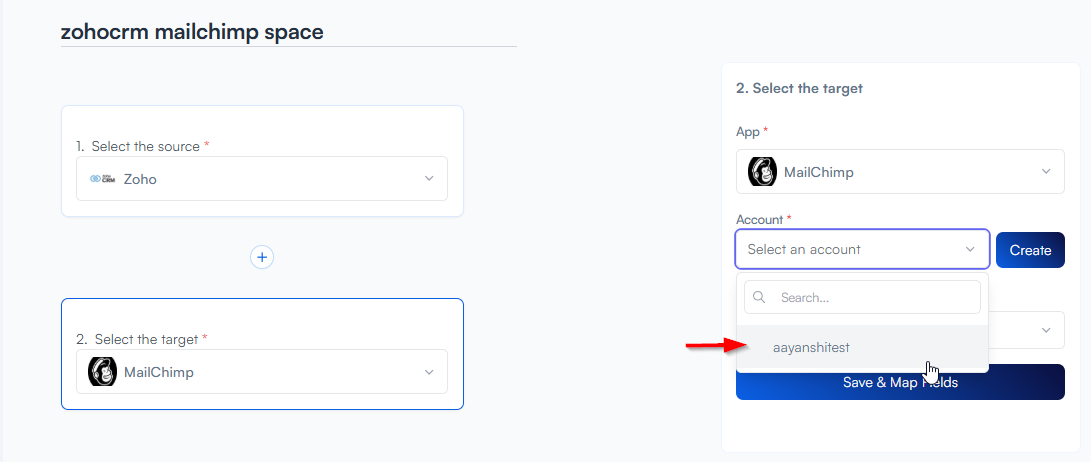Viewport: 1091px width, 462px height.
Task: Click the MailChimp logo in left target card
Action: coord(103,372)
